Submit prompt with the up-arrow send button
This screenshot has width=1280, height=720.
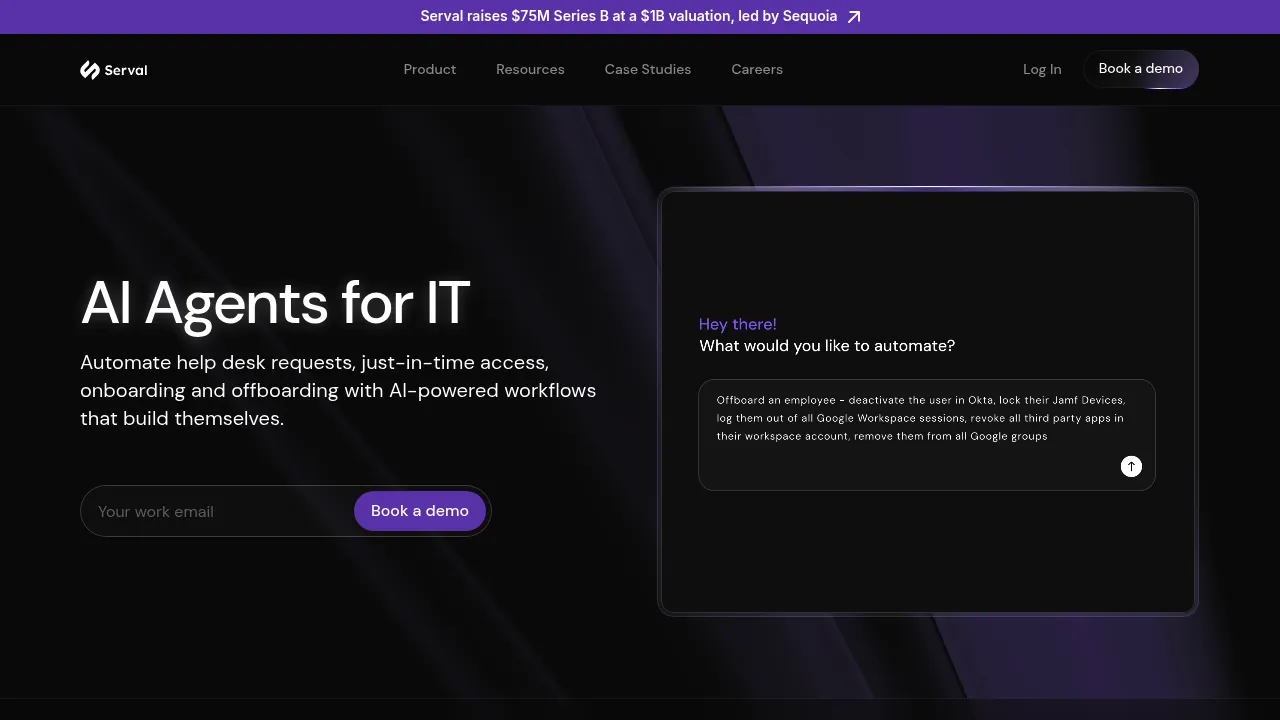pos(1131,466)
